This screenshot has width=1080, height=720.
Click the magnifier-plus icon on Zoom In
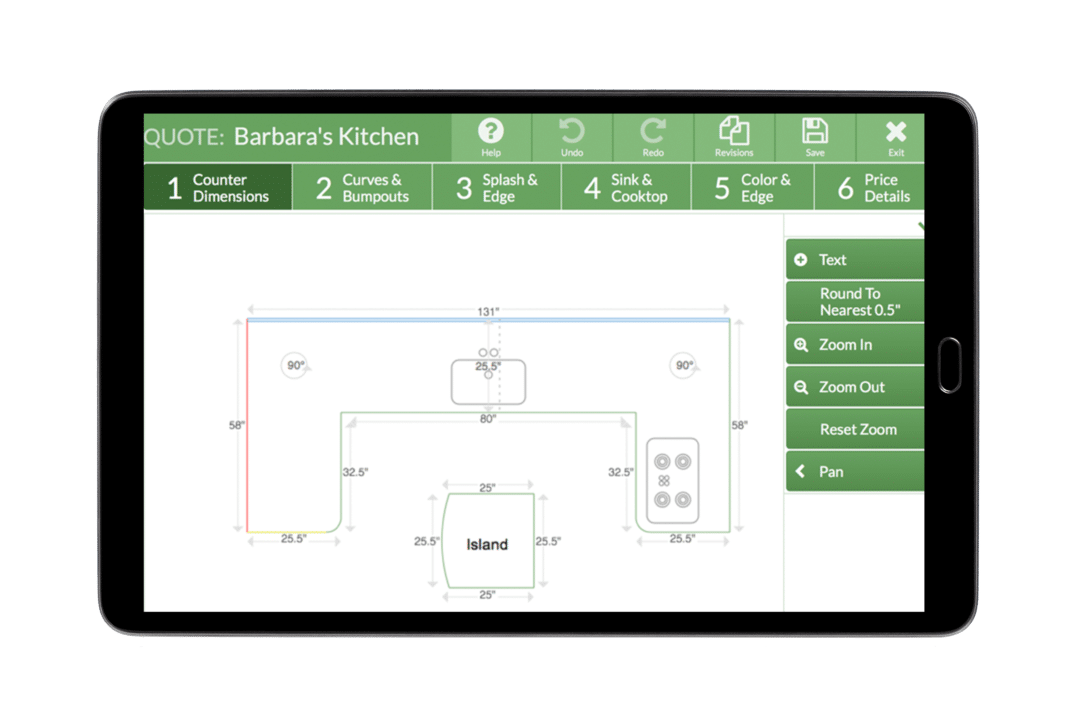point(801,344)
